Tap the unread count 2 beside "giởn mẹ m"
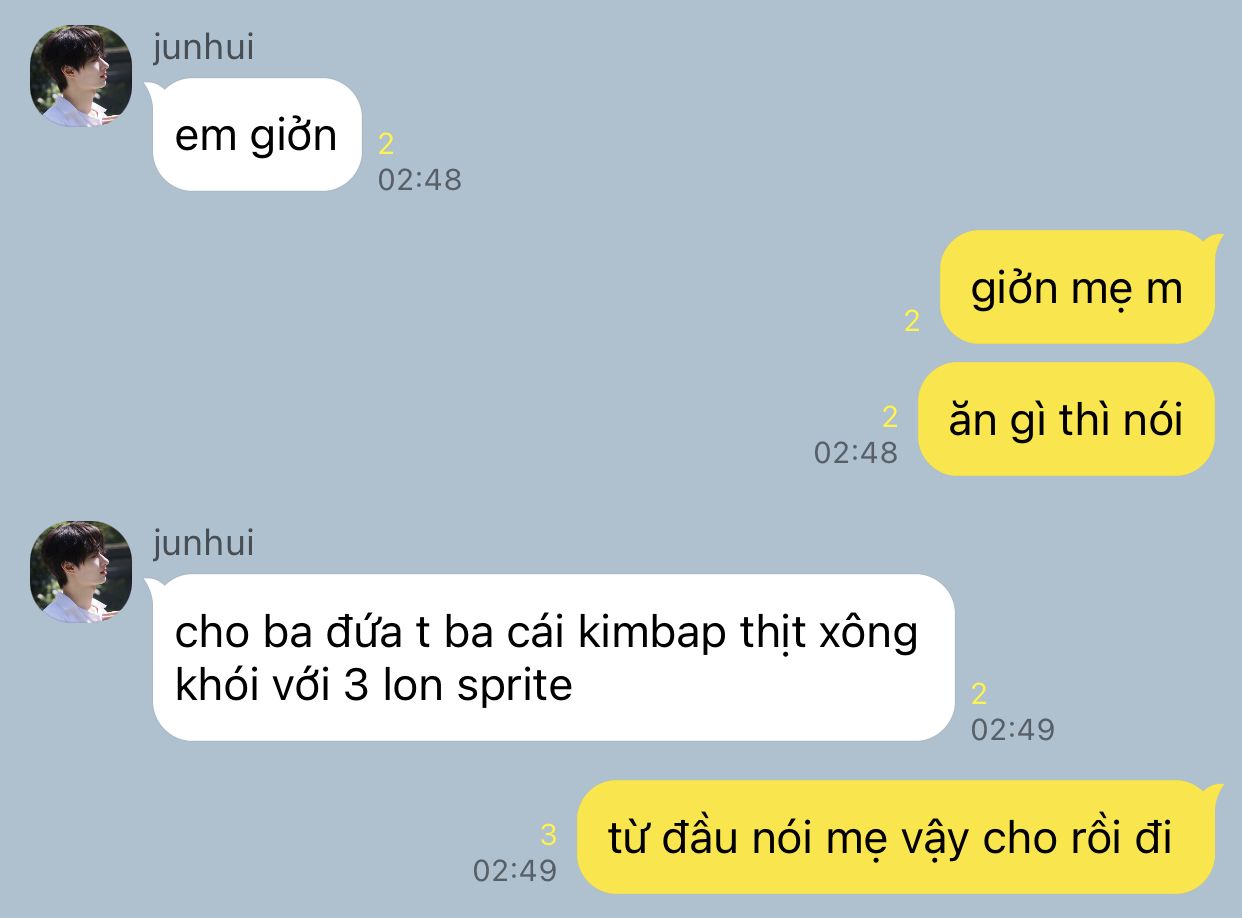 (x=911, y=321)
